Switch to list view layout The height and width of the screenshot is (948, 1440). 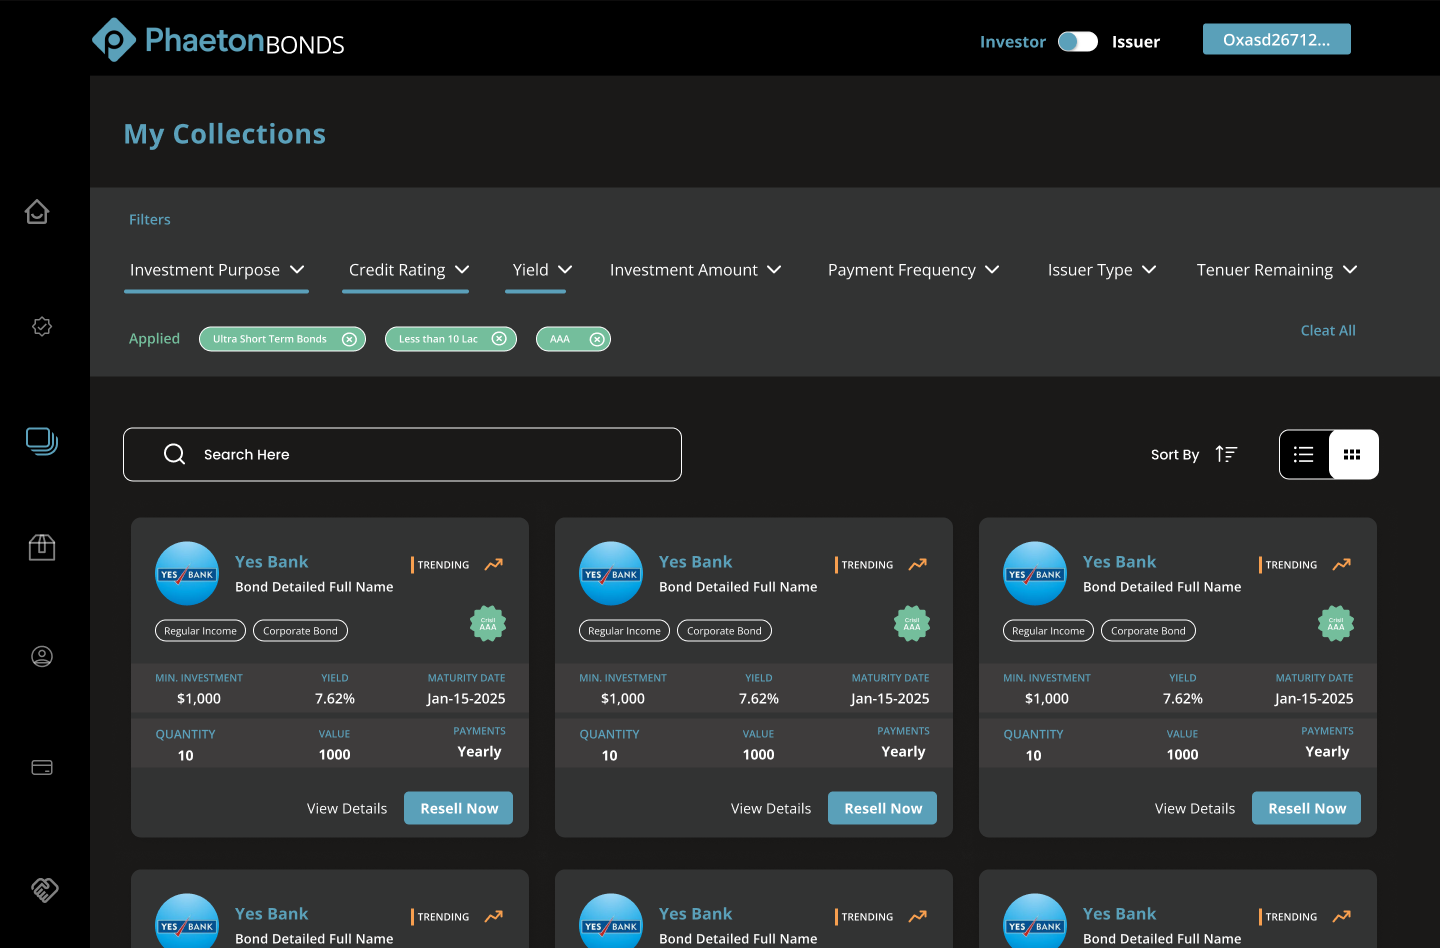tap(1304, 455)
